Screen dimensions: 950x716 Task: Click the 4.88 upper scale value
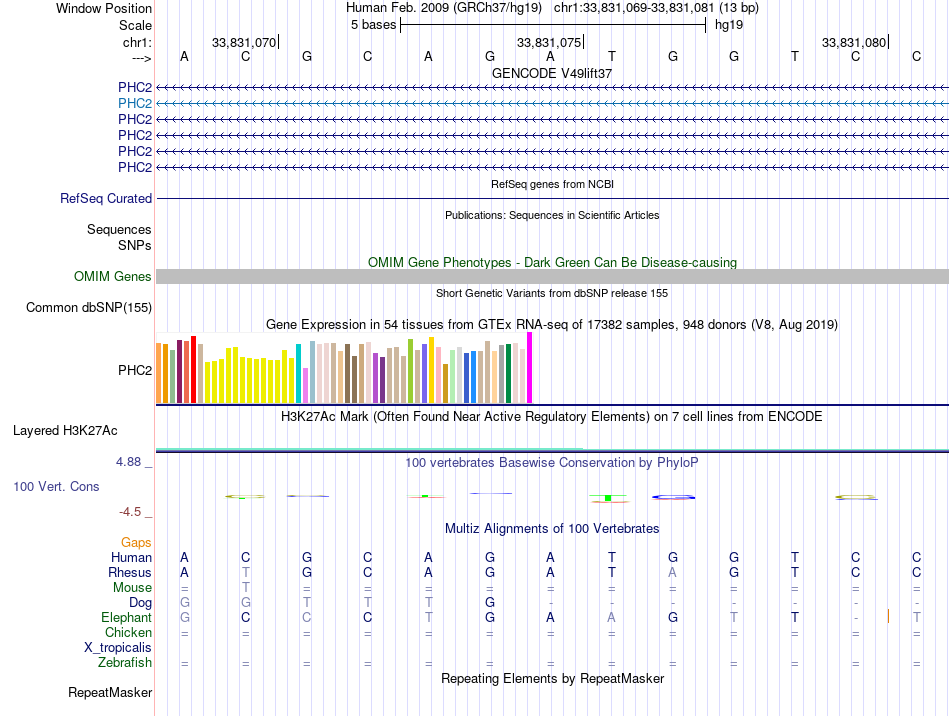coord(128,462)
